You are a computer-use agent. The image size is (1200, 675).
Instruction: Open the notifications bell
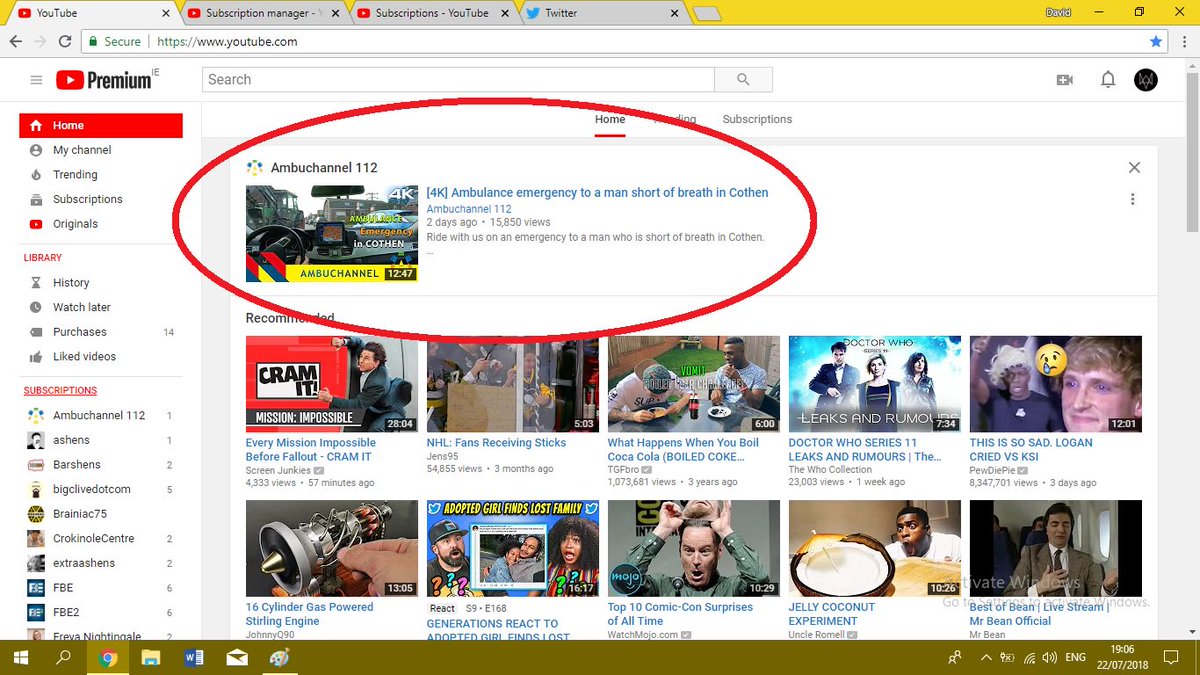pyautogui.click(x=1108, y=80)
